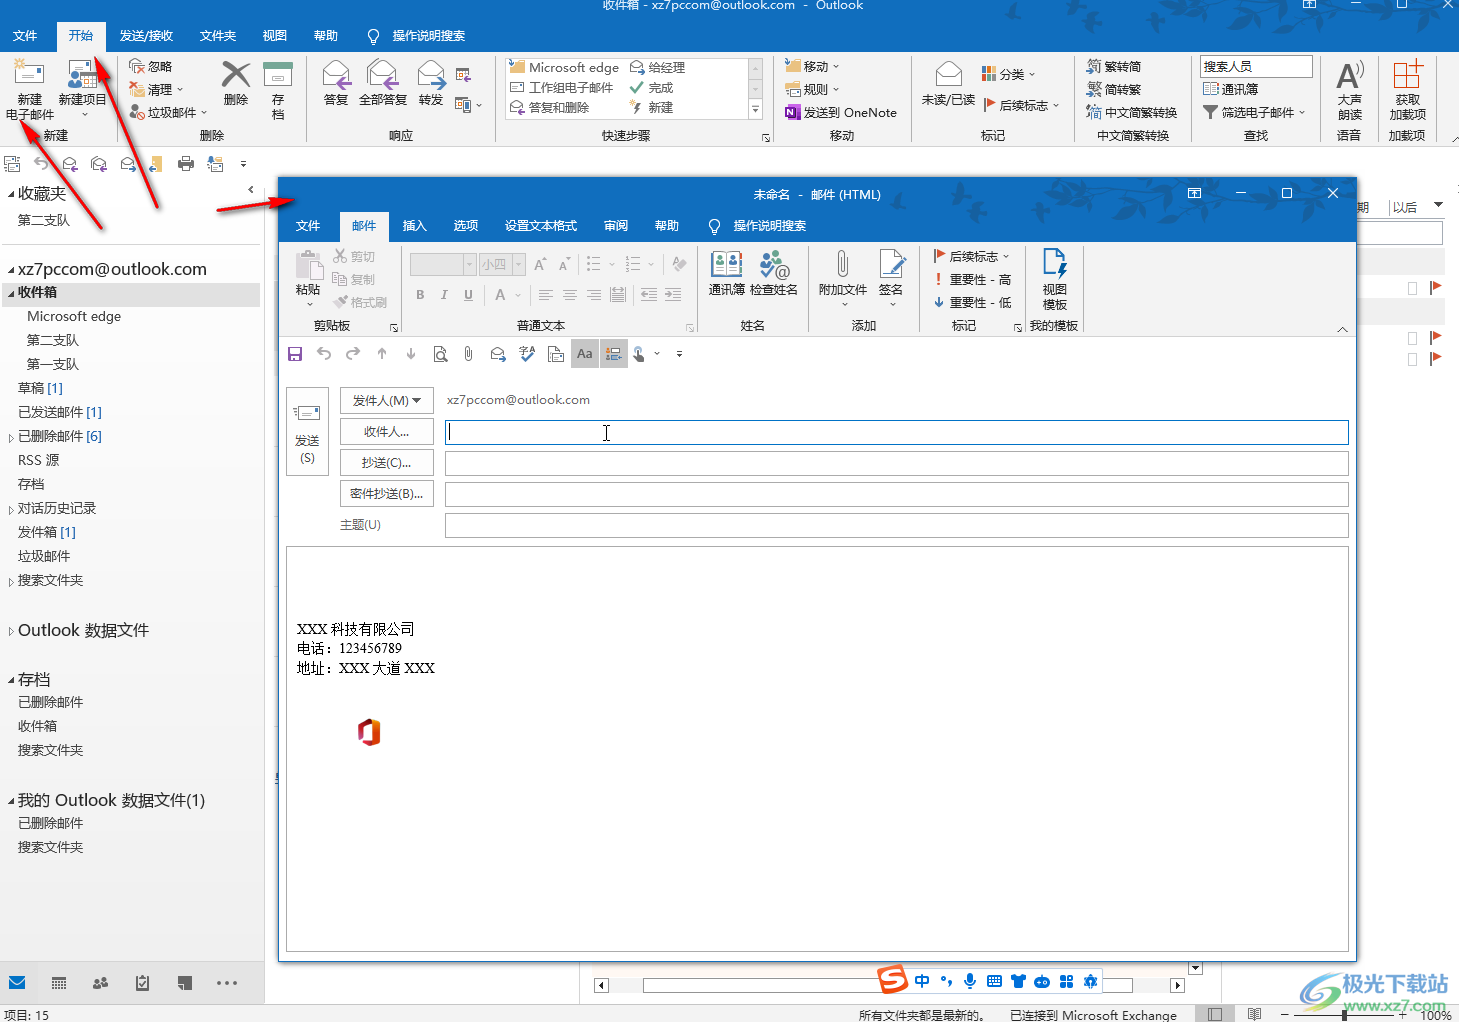
Task: Toggle Low Importance flag
Action: pos(972,302)
